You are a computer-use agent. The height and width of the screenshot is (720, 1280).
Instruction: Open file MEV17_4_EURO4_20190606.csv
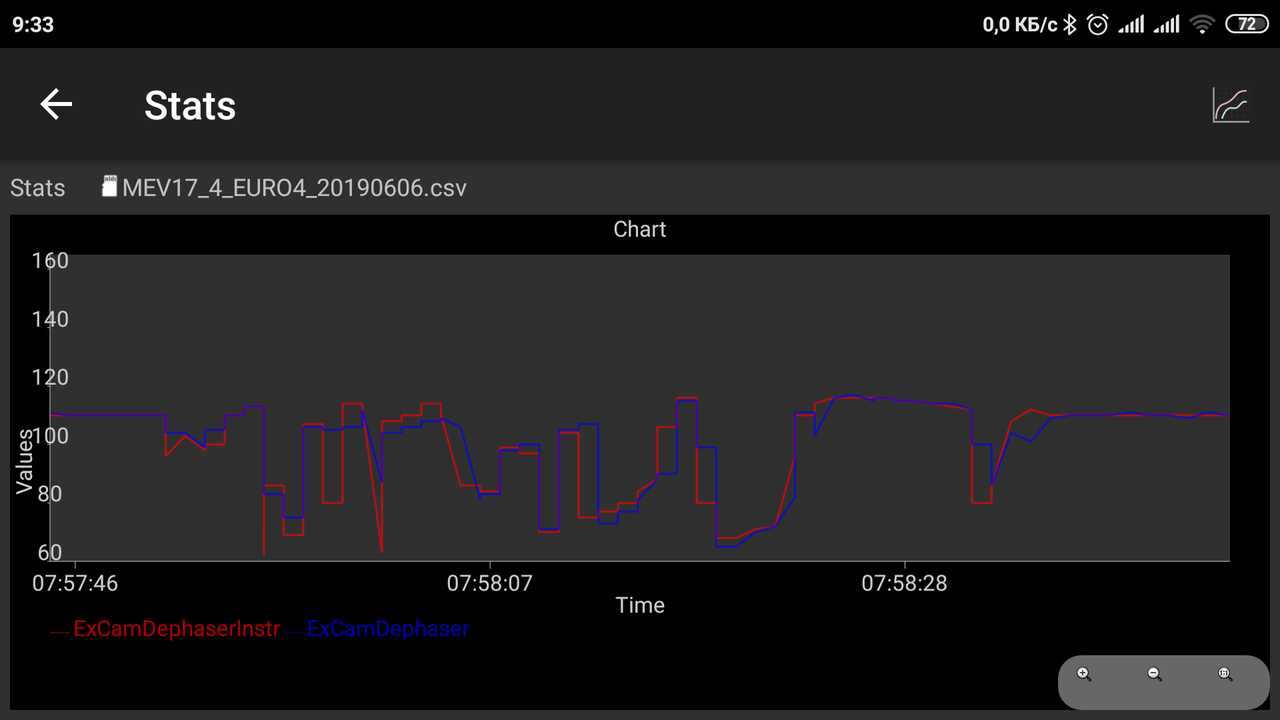point(294,188)
